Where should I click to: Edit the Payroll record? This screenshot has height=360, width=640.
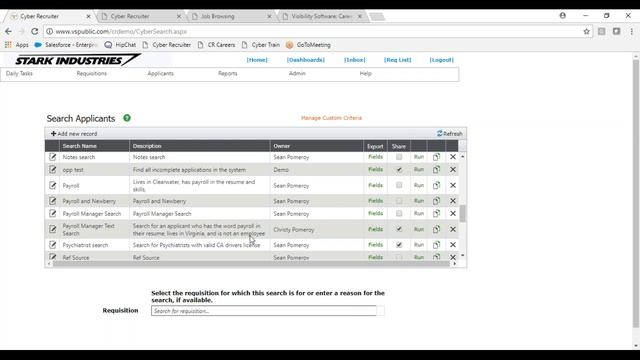pos(53,185)
